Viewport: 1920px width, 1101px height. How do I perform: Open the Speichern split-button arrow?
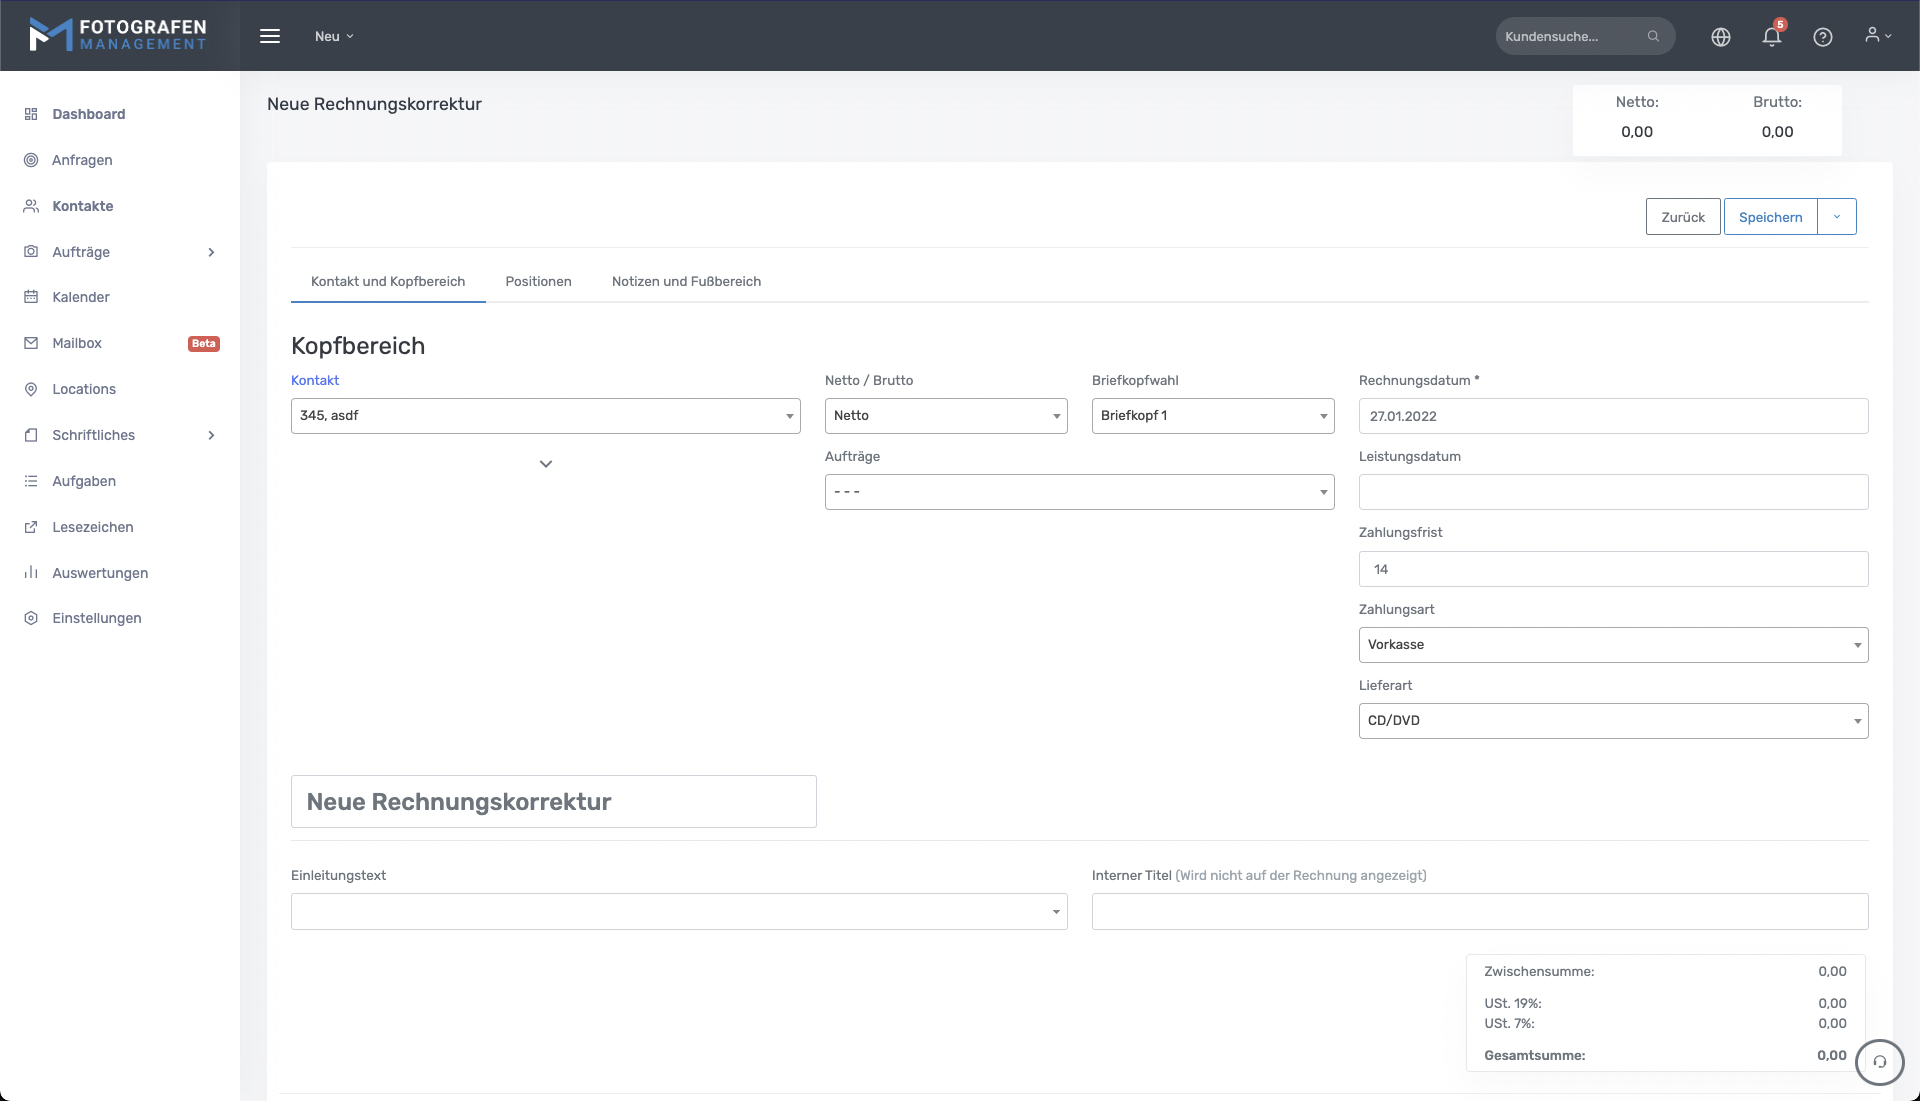(x=1837, y=217)
